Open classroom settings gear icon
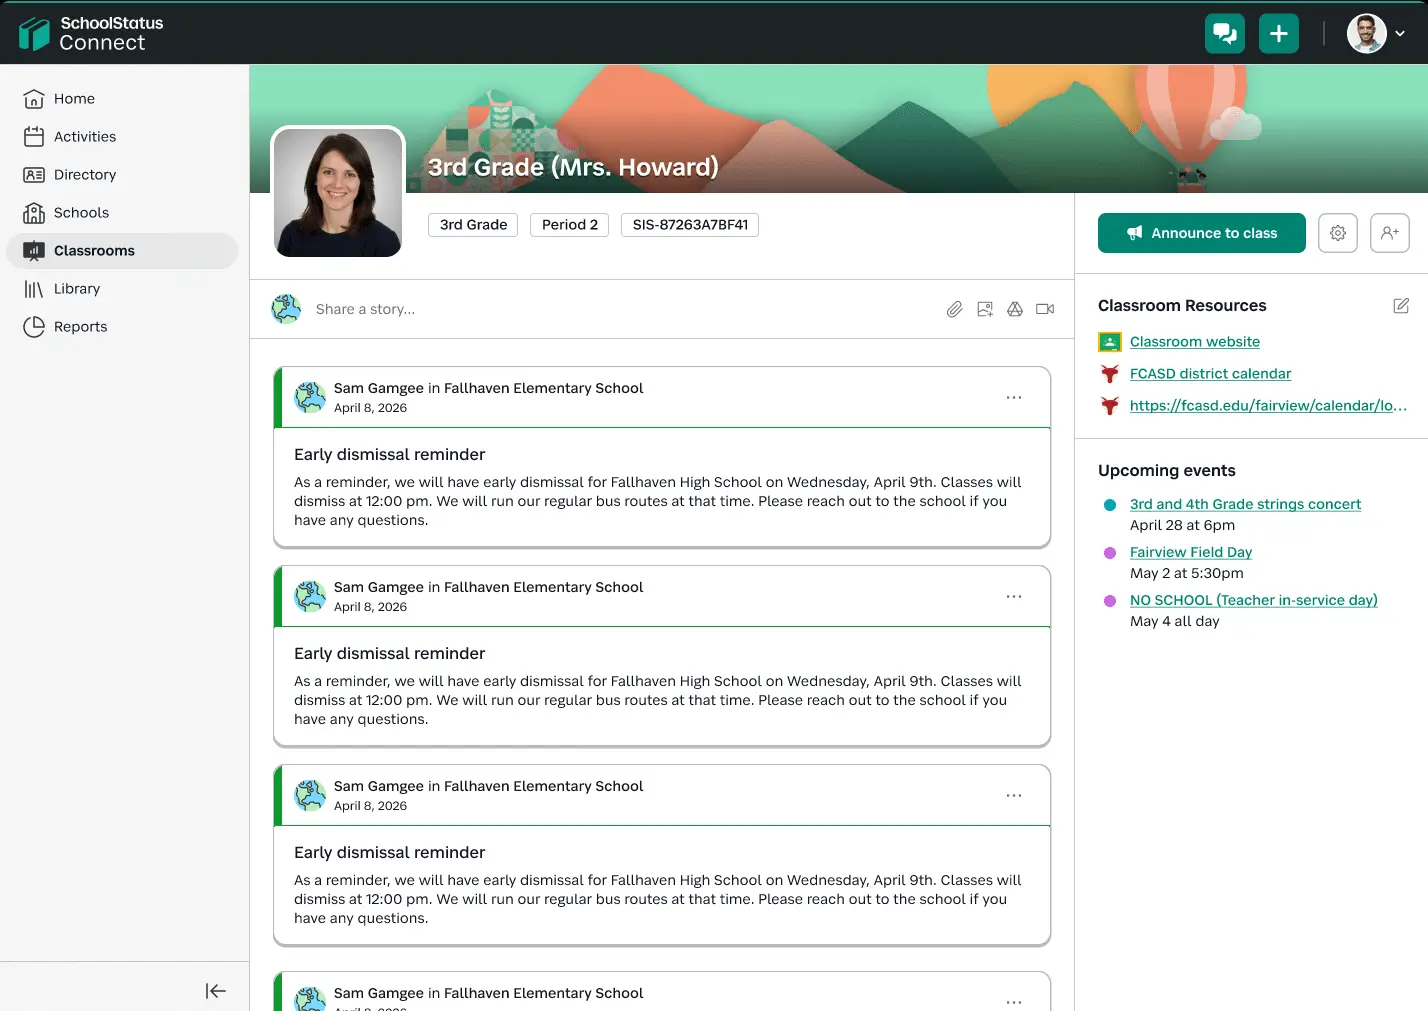Screen dimensions: 1428x1011 point(1338,233)
